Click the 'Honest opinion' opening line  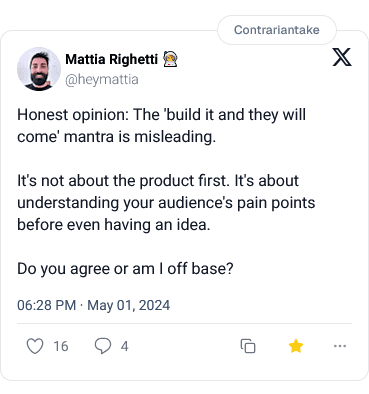pos(161,115)
